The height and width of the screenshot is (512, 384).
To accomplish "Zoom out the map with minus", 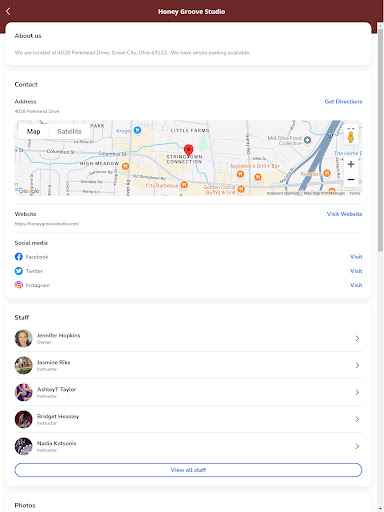I will pos(351,180).
